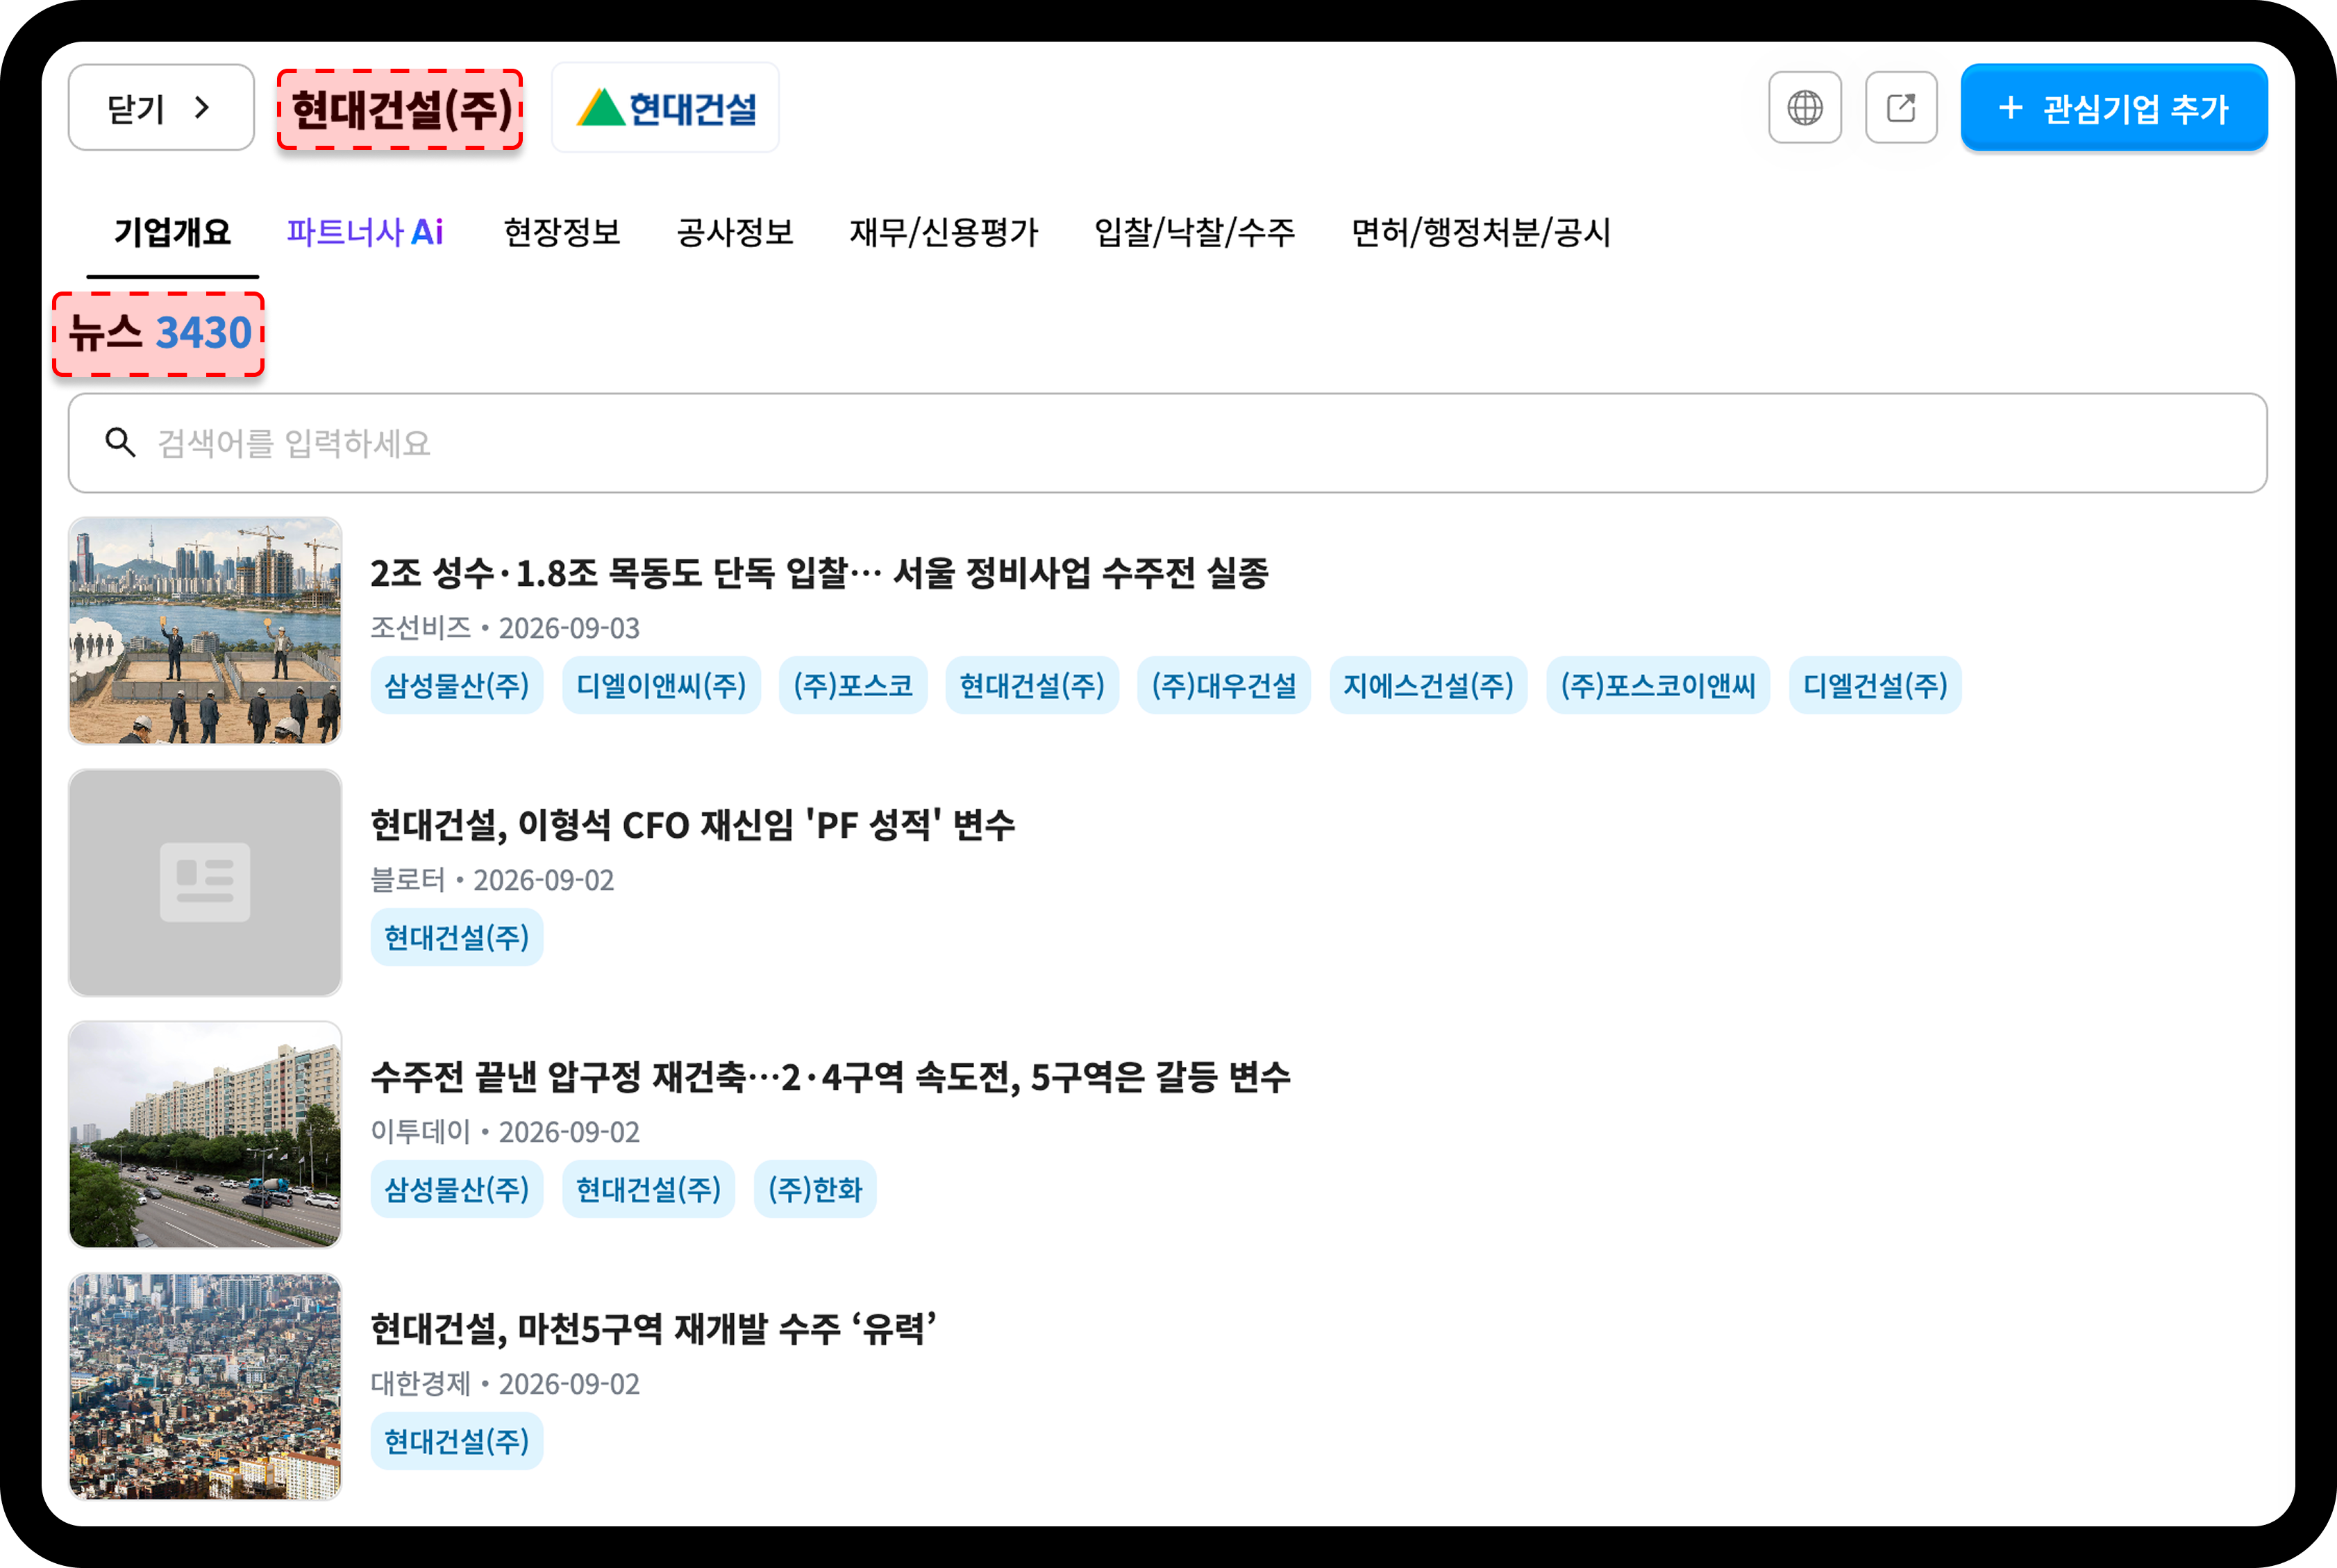
Task: Click the 현대건설(주) company title
Action: (x=401, y=109)
